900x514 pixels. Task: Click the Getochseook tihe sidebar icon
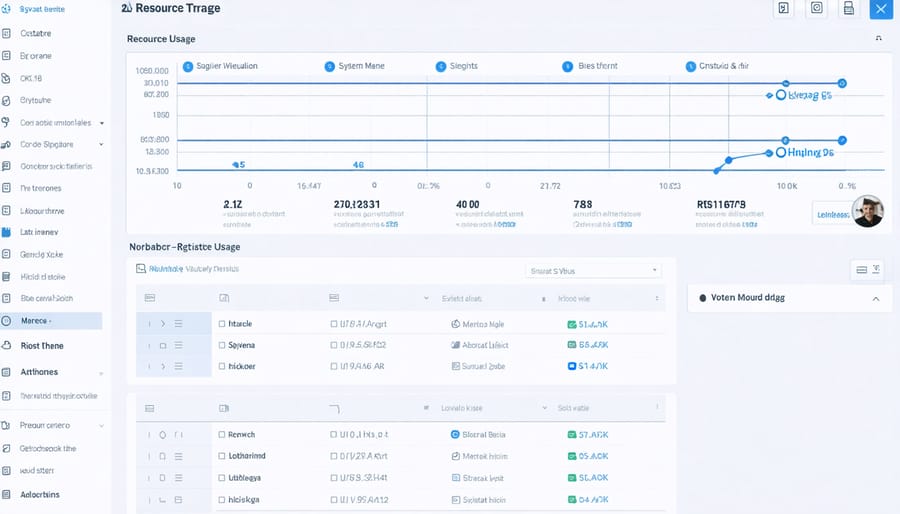[x=6, y=449]
